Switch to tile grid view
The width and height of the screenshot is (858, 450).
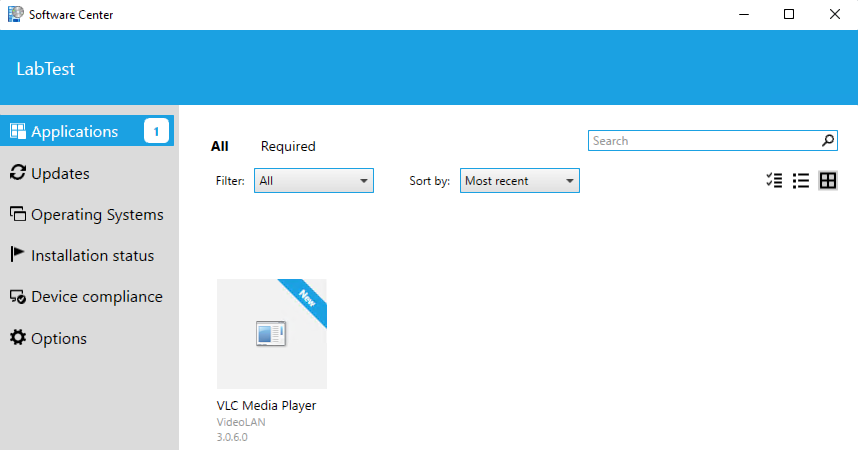point(828,181)
